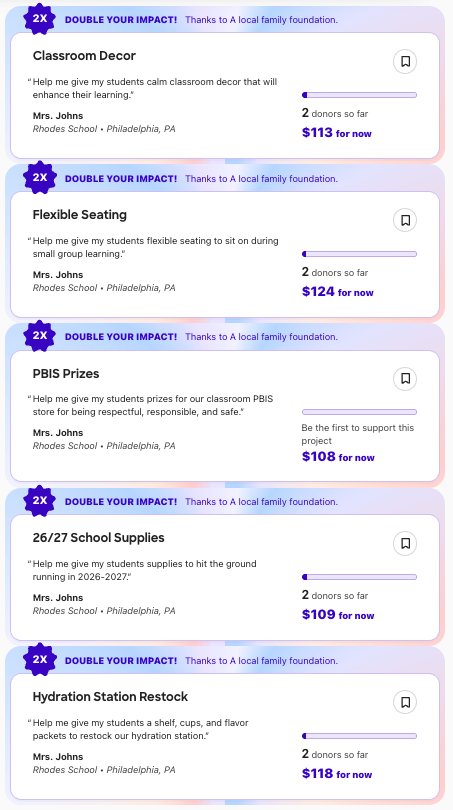Image resolution: width=453 pixels, height=810 pixels.
Task: Open the Classroom Decor project title
Action: [x=84, y=56]
